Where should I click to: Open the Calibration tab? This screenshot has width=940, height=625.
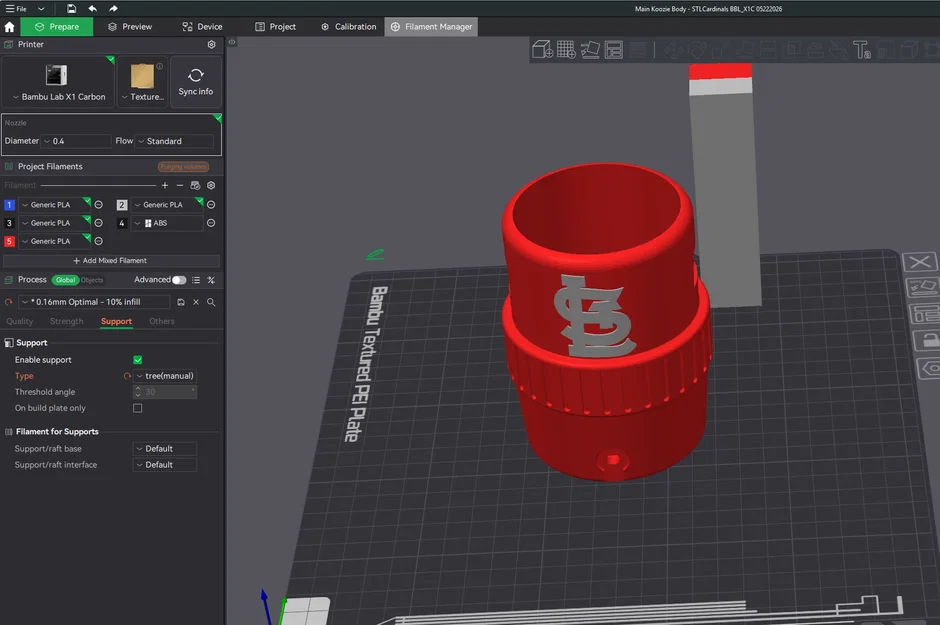349,27
